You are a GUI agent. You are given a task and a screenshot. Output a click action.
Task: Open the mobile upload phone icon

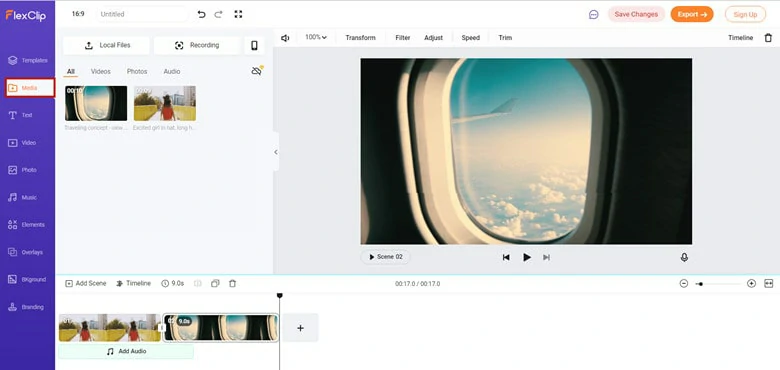pyautogui.click(x=254, y=45)
